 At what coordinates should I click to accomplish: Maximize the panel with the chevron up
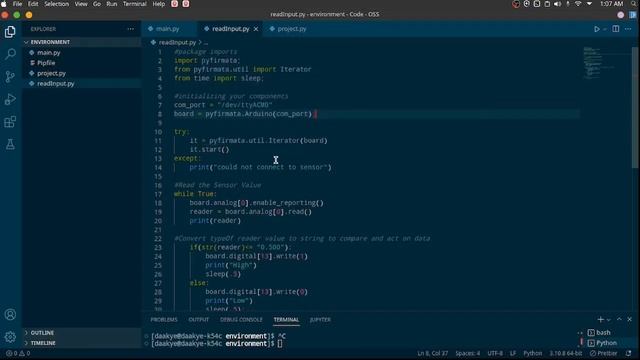pos(619,320)
